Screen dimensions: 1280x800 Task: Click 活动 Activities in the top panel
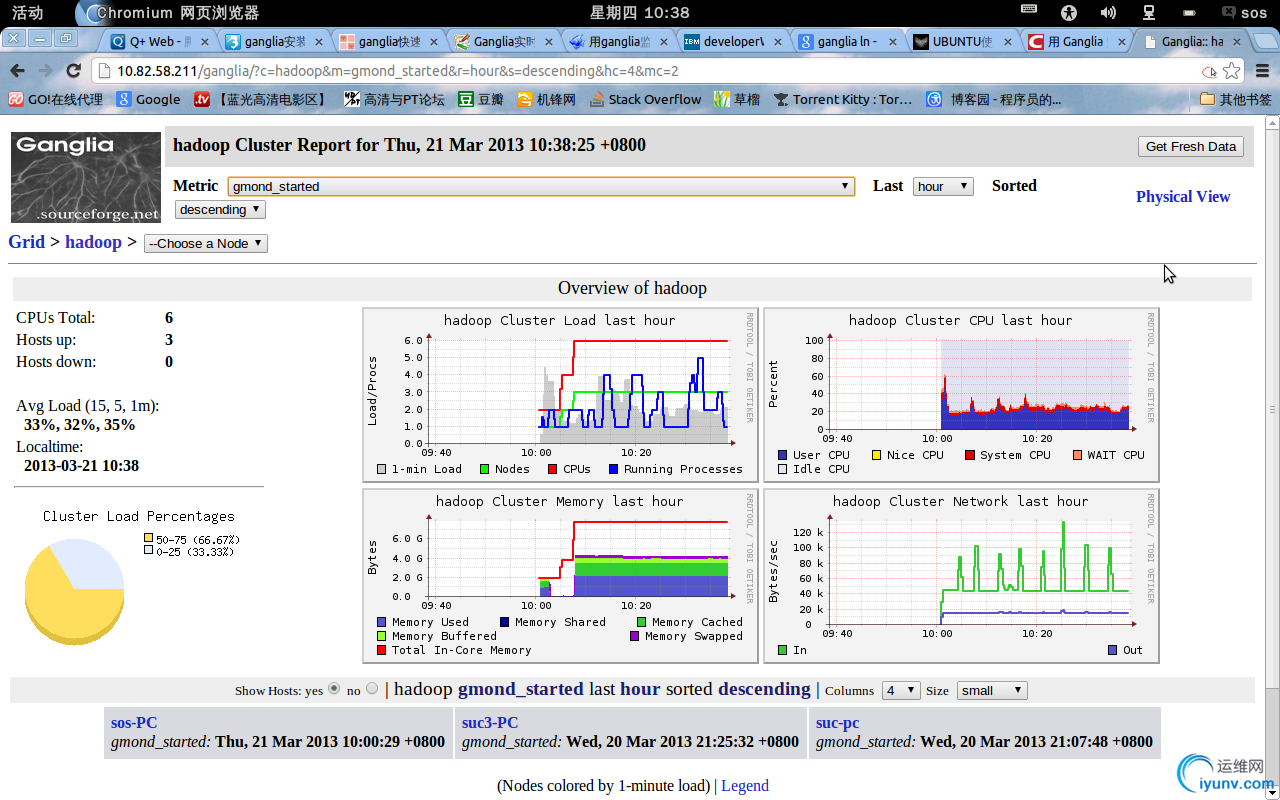27,12
